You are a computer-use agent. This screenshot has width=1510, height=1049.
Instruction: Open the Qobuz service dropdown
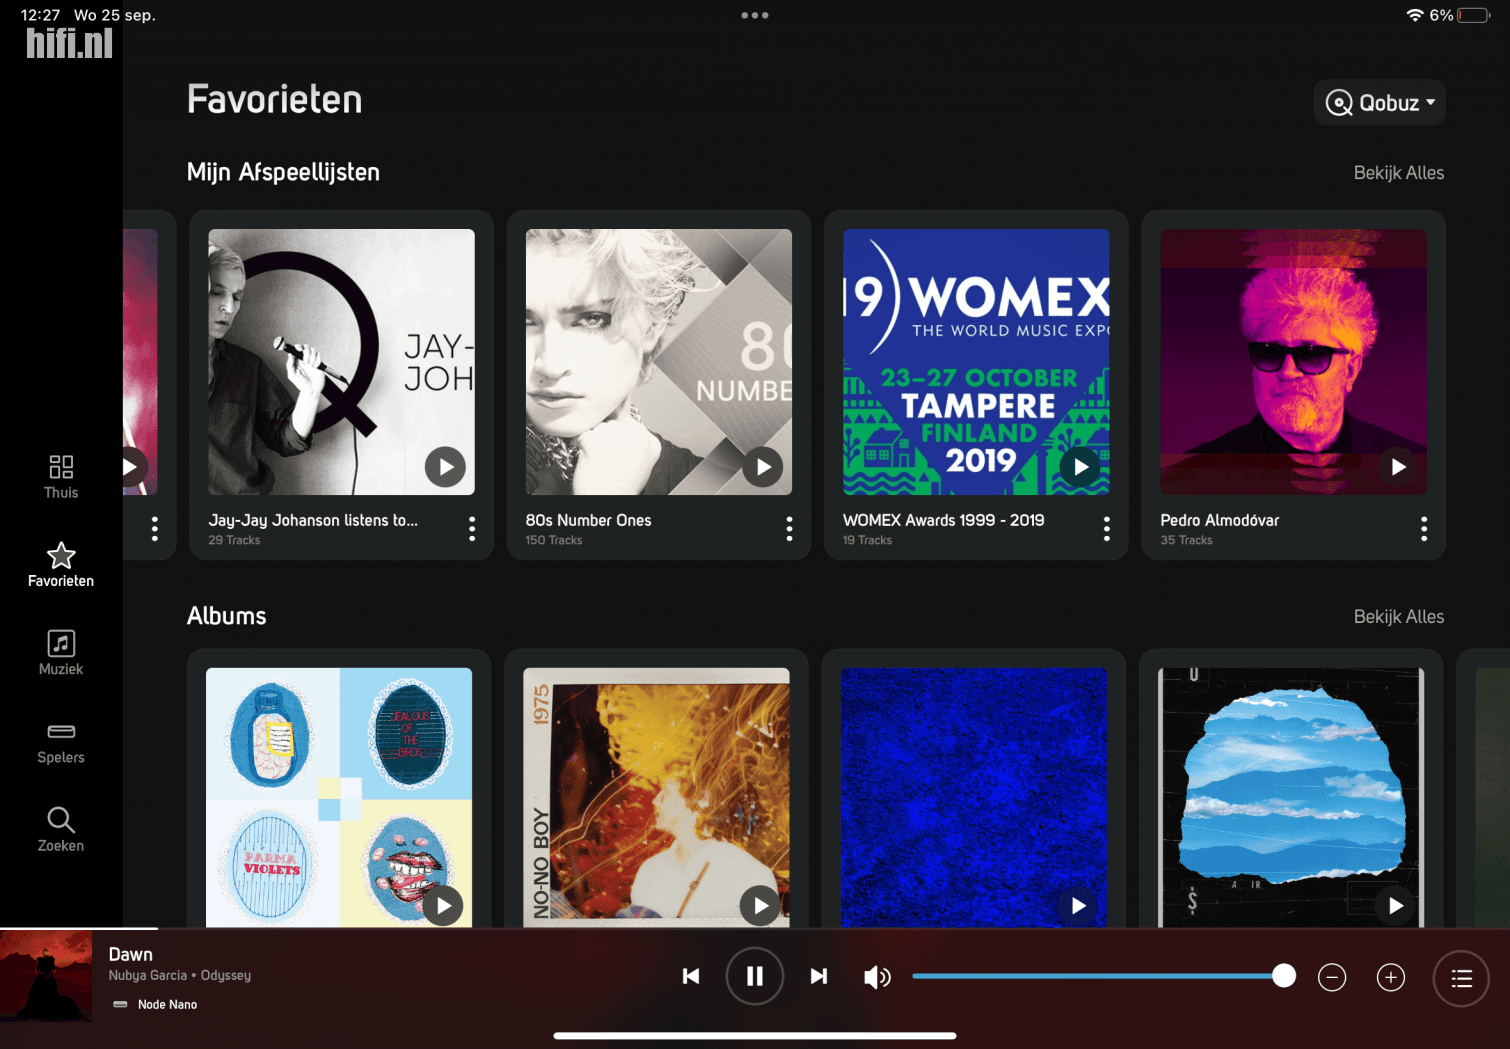point(1379,103)
